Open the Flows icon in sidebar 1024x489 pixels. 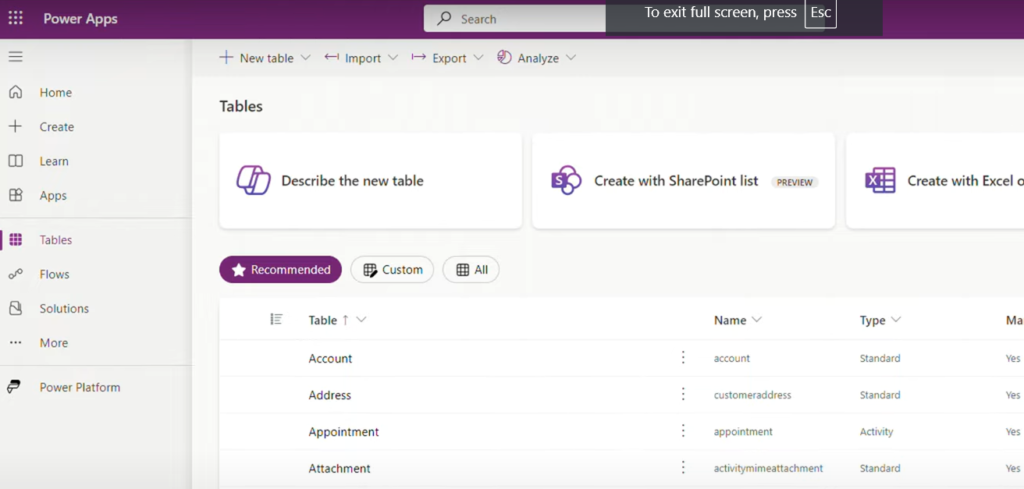click(15, 274)
